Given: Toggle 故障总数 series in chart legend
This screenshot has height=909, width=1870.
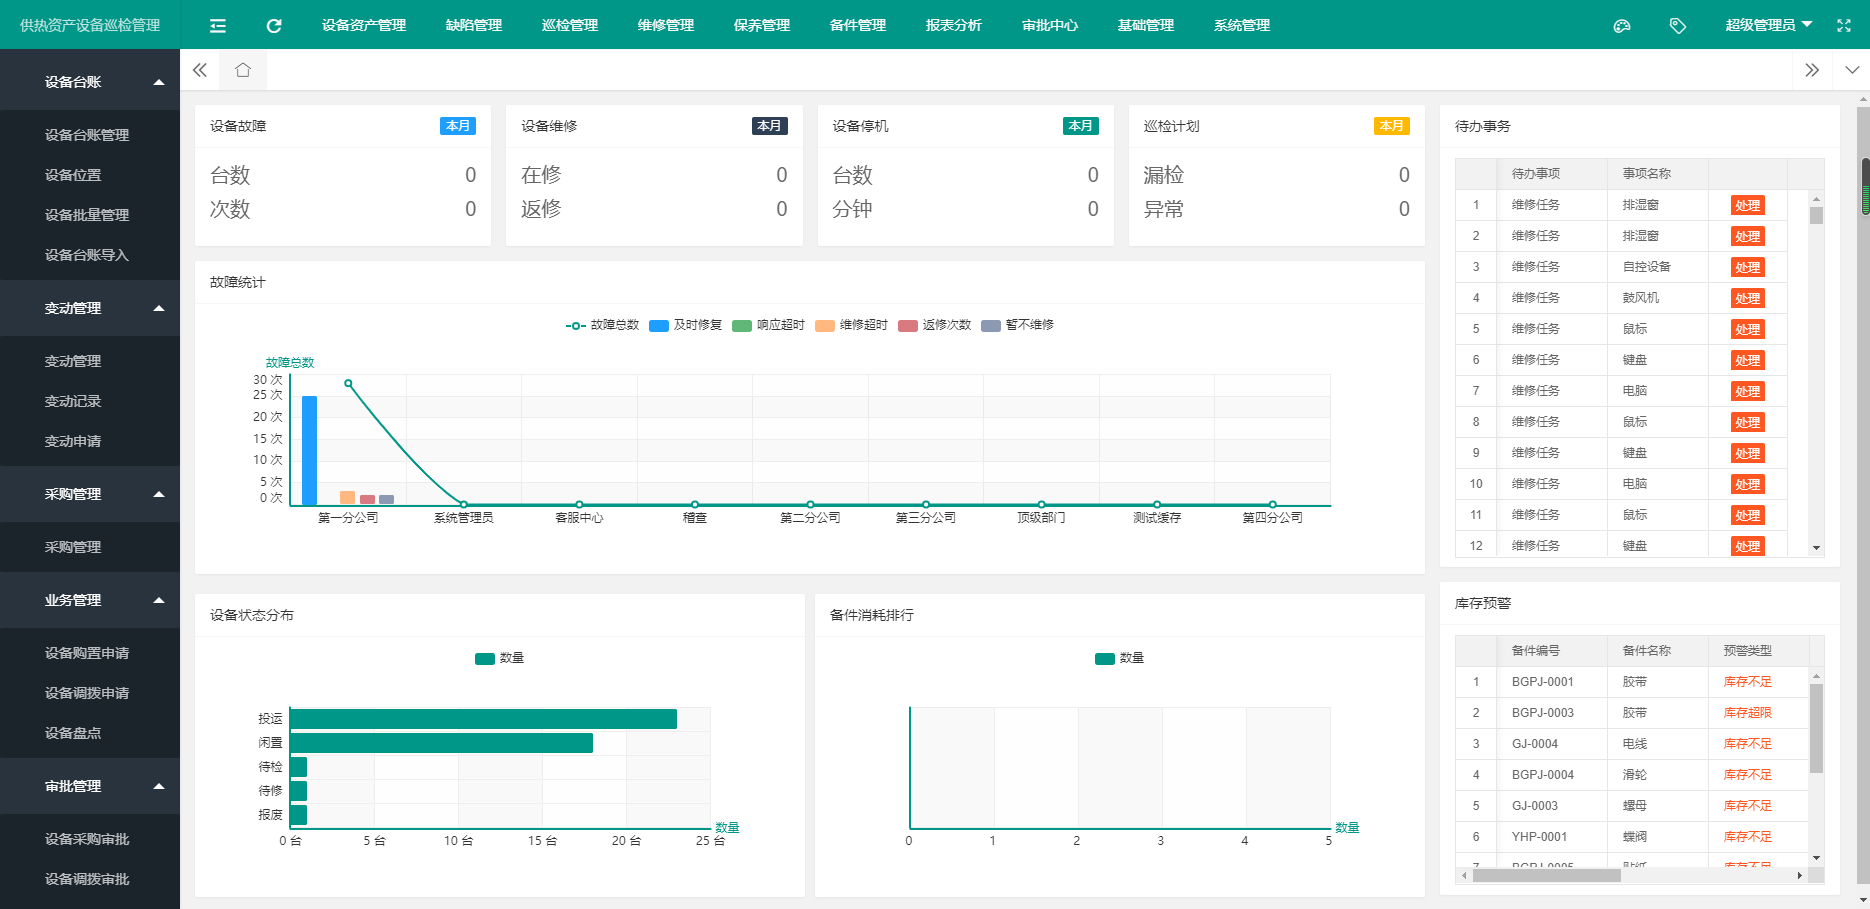Looking at the screenshot, I should pos(602,325).
